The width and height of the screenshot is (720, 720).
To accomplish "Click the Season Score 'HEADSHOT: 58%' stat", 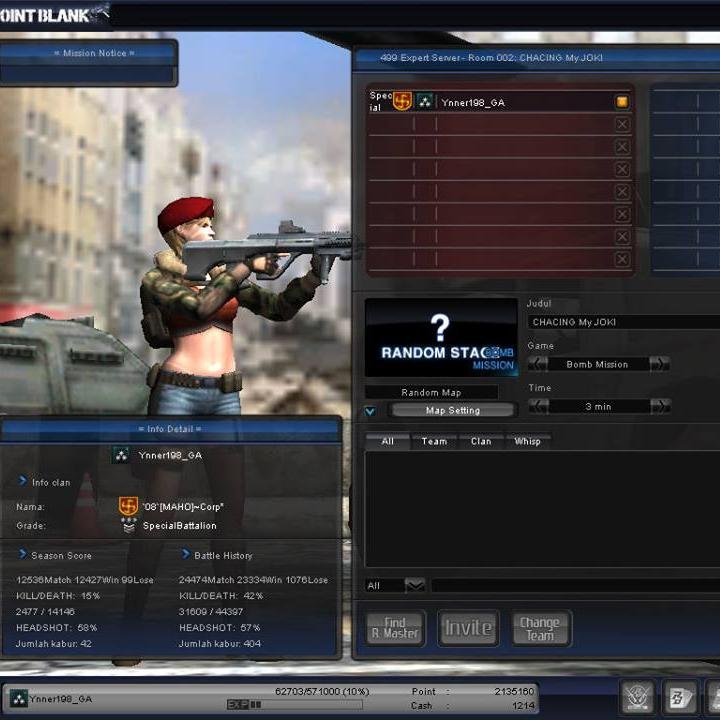I will (x=56, y=627).
